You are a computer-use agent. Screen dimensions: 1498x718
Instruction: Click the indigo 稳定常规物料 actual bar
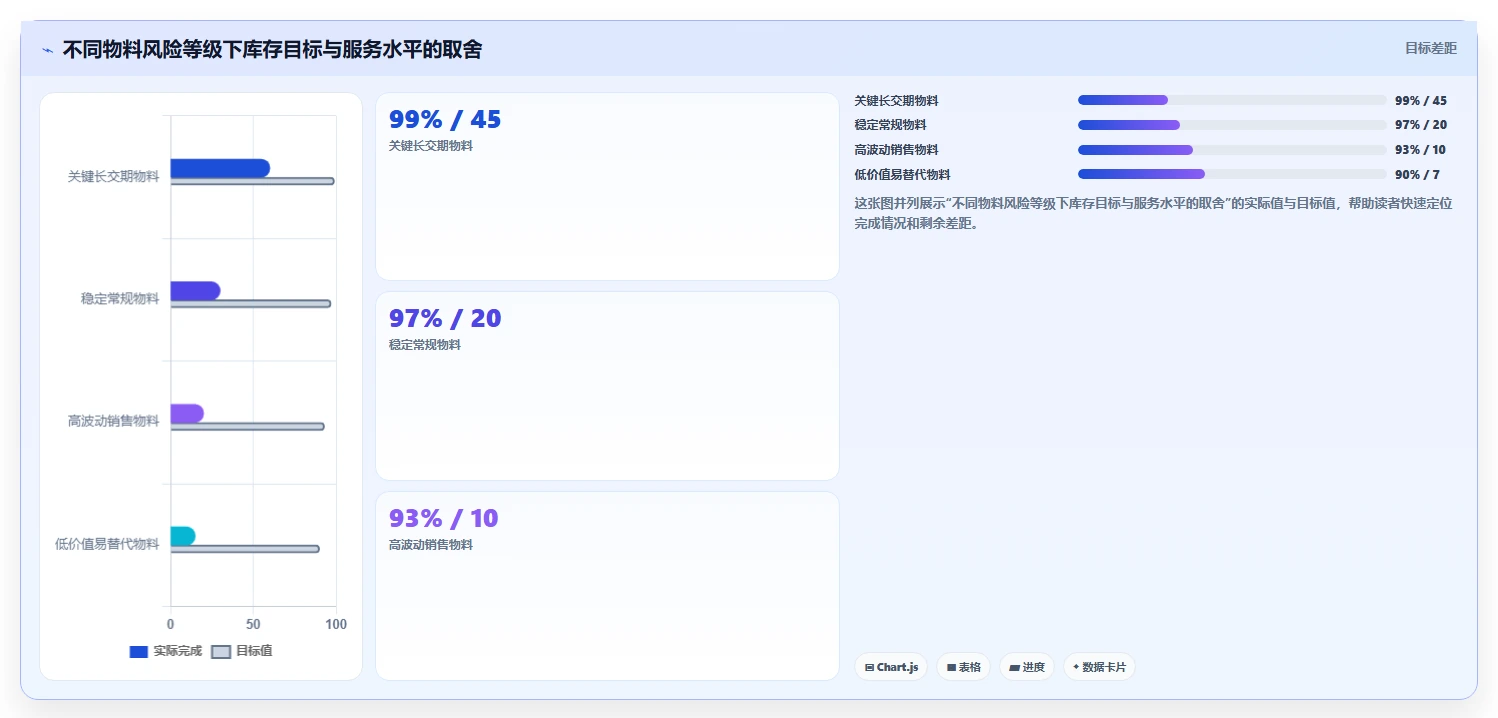click(x=195, y=291)
